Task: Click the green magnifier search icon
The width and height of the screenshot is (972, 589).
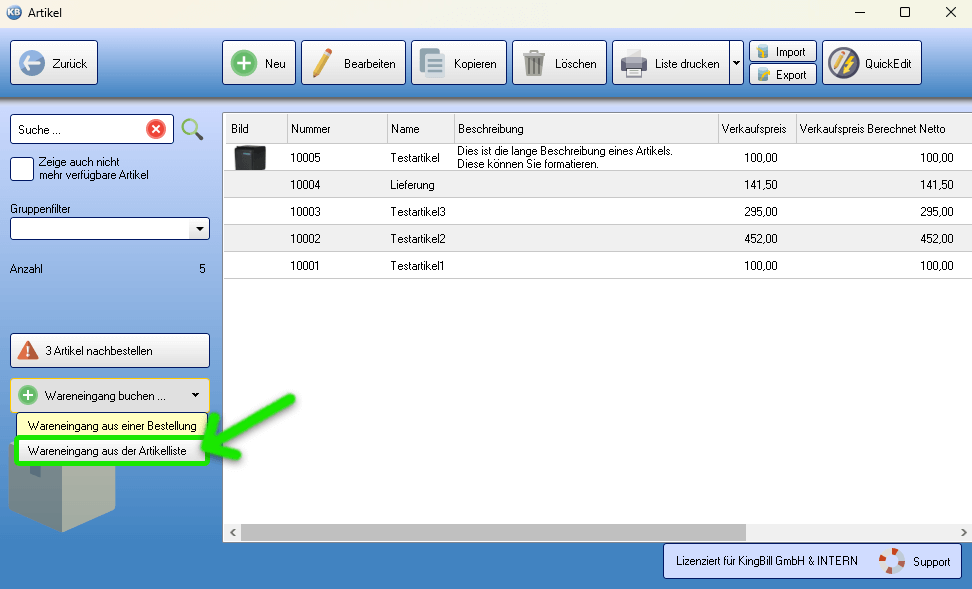Action: (x=192, y=129)
